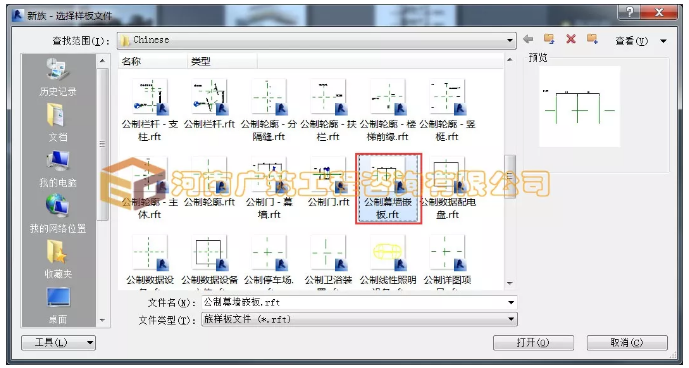Viewport: 689px width, 368px height.
Task: Click the file list scrollbar thumb
Action: pyautogui.click(x=510, y=176)
